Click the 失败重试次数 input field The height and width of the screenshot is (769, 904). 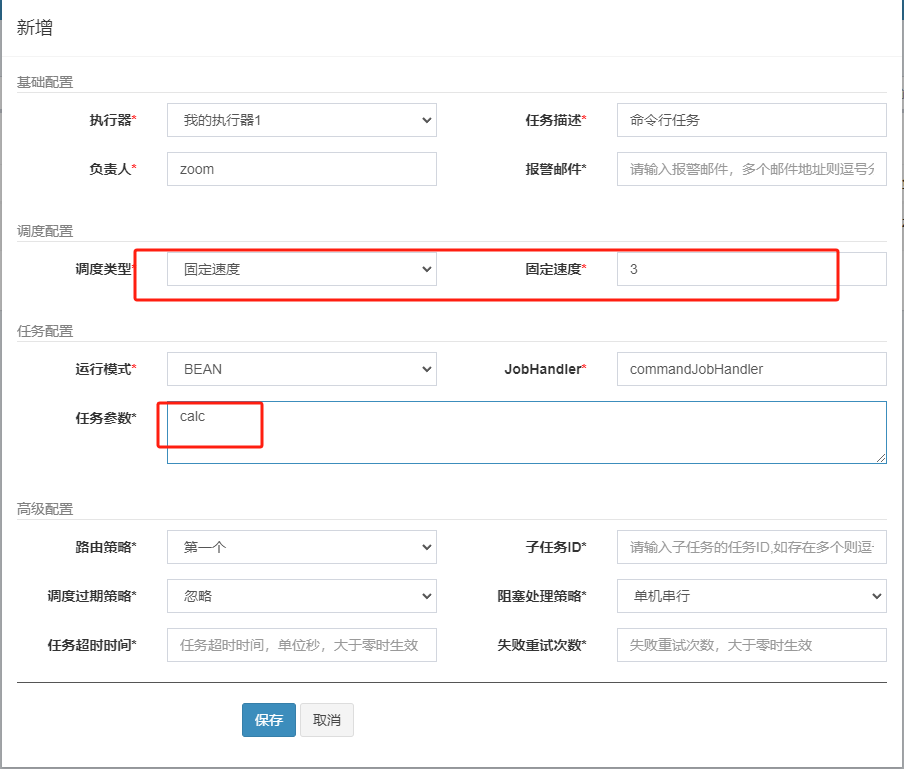coord(750,645)
